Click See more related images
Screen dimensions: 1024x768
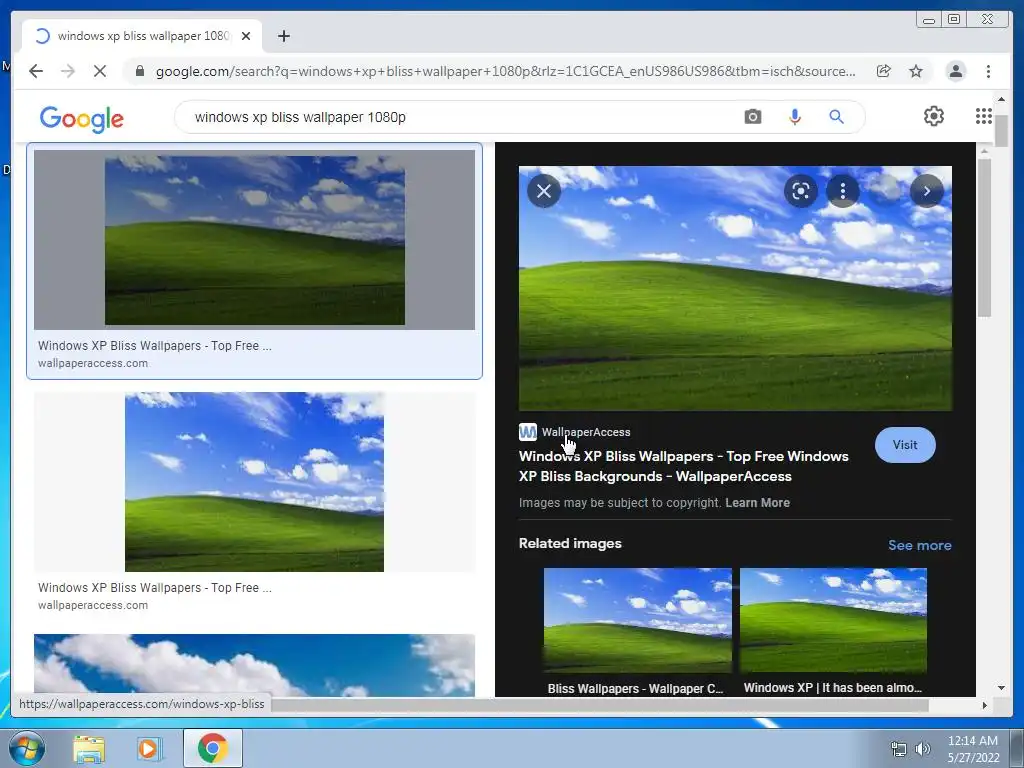tap(920, 545)
